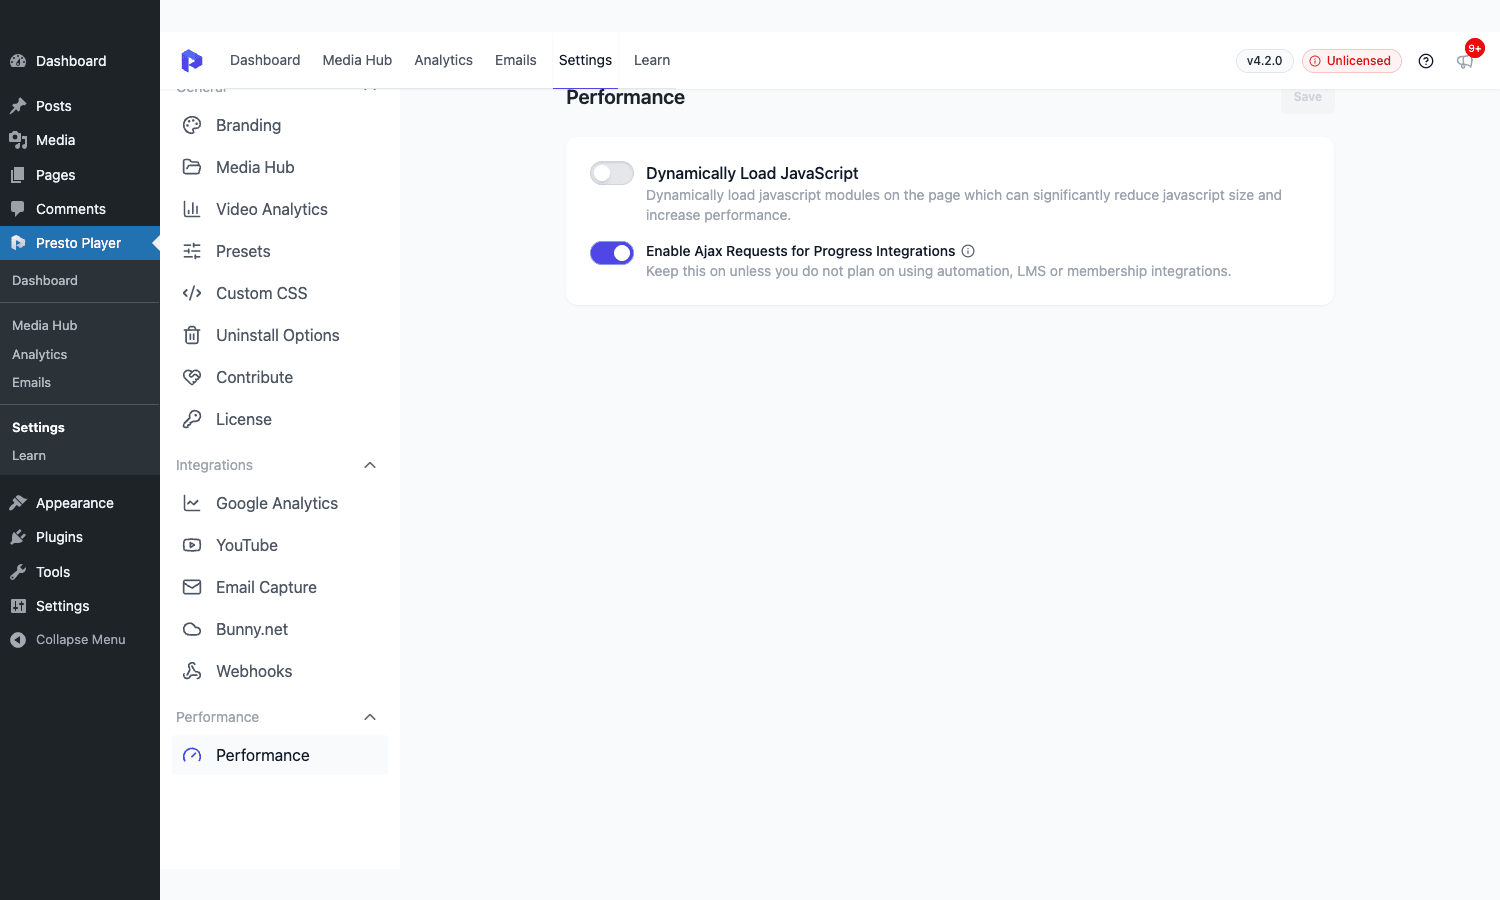
Task: Click the Webhooks icon in sidebar
Action: click(x=192, y=671)
